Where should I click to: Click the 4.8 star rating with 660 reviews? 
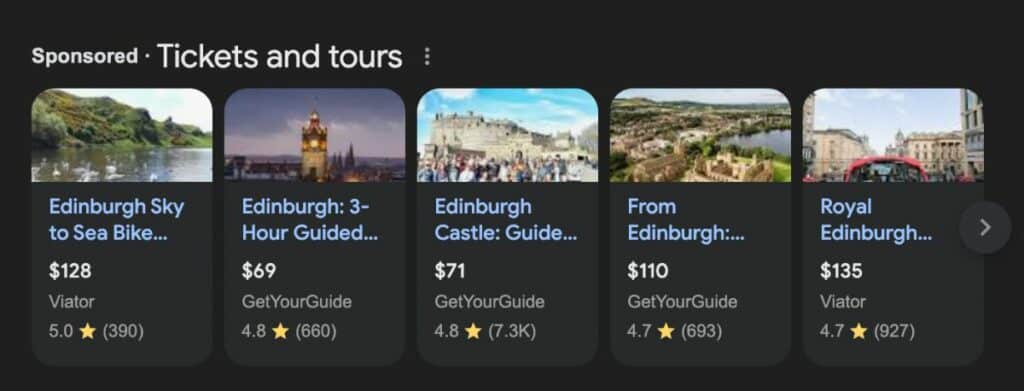pyautogui.click(x=289, y=332)
